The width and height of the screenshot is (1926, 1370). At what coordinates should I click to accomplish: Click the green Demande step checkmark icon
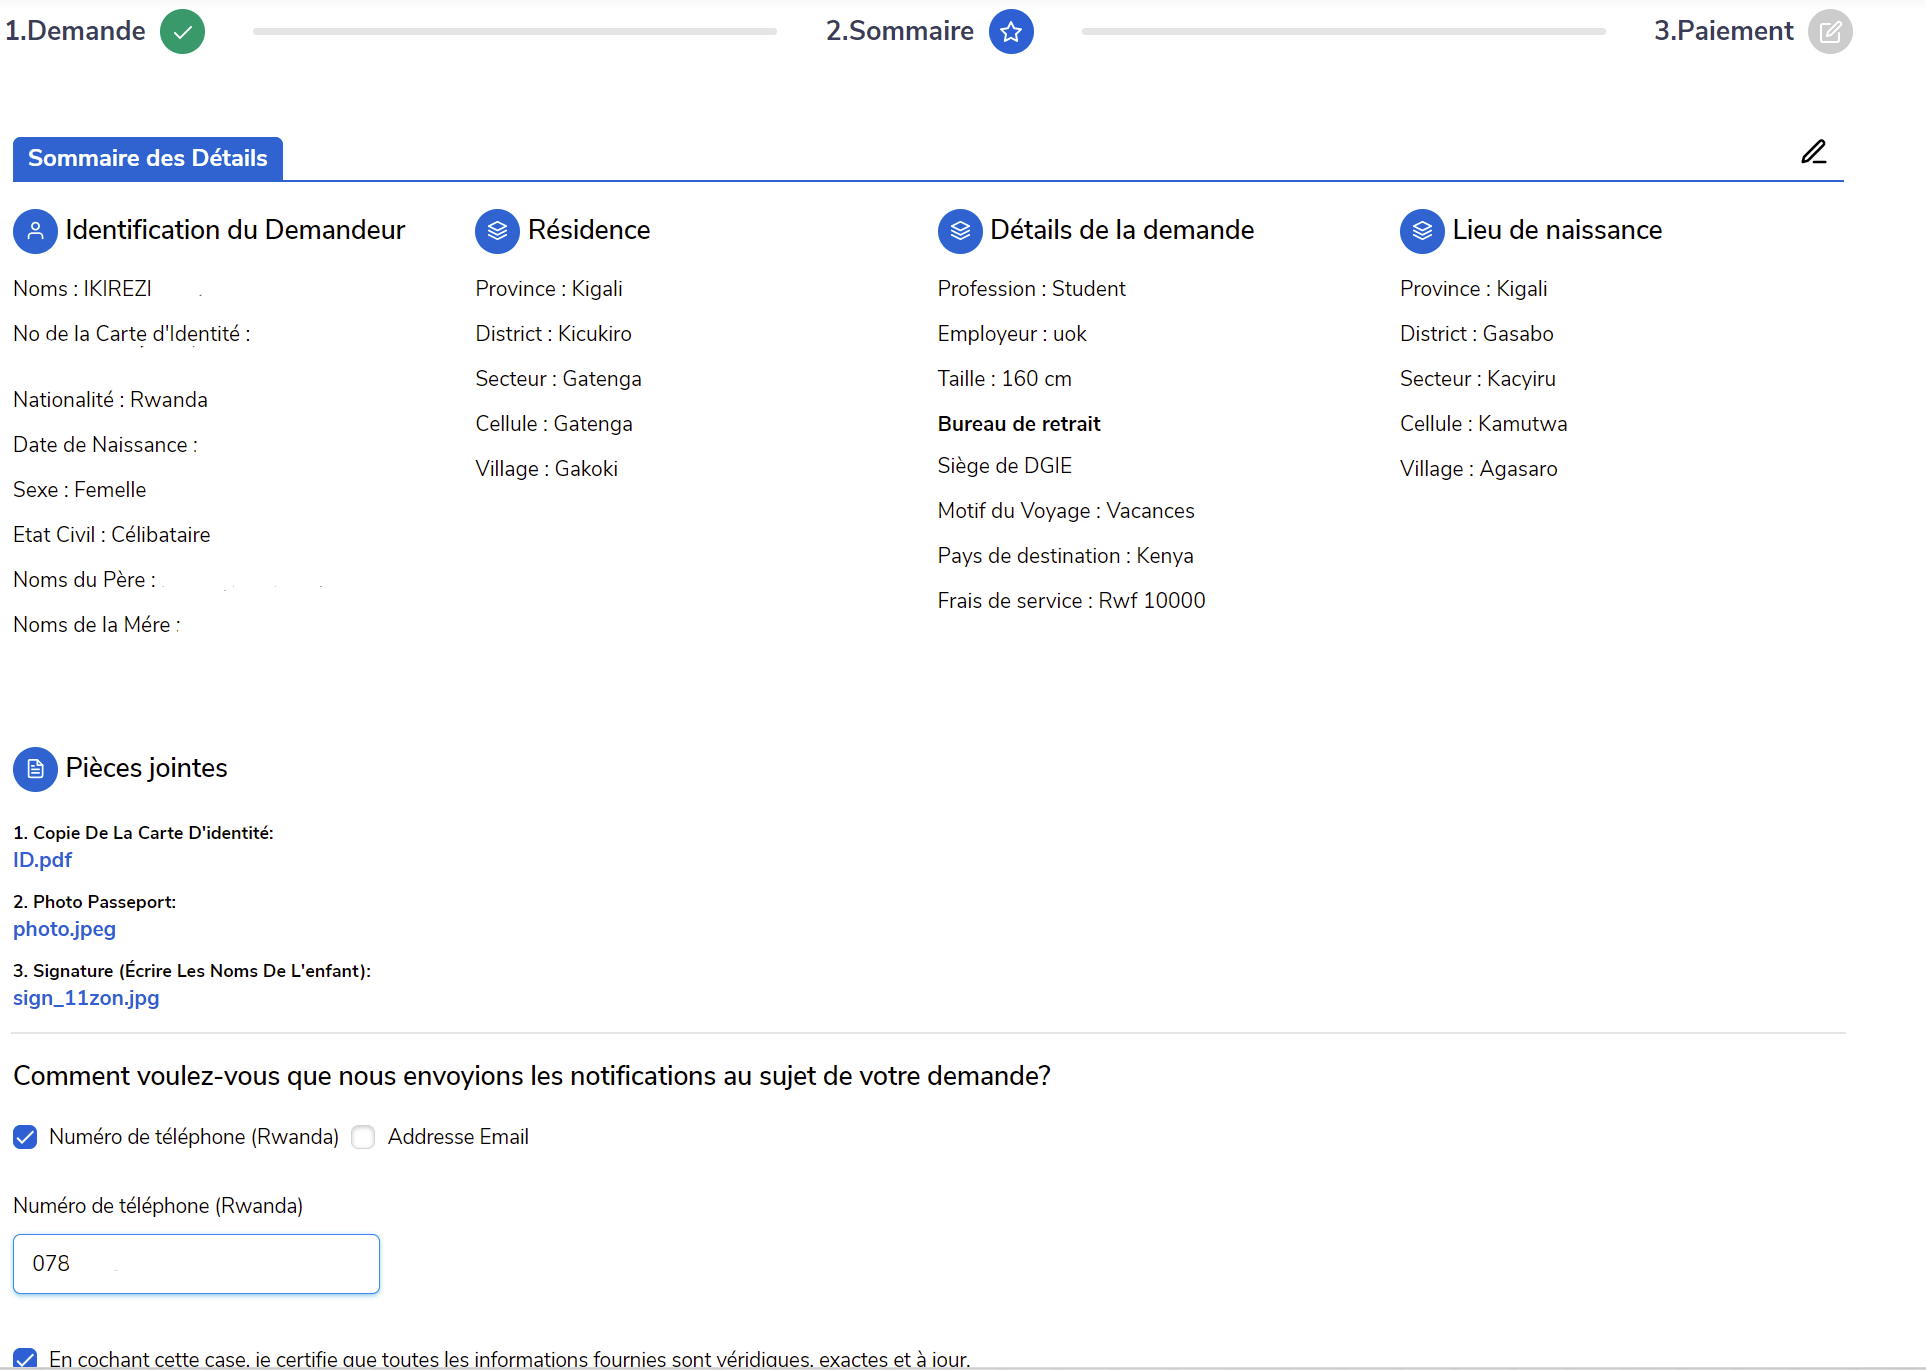pos(182,32)
